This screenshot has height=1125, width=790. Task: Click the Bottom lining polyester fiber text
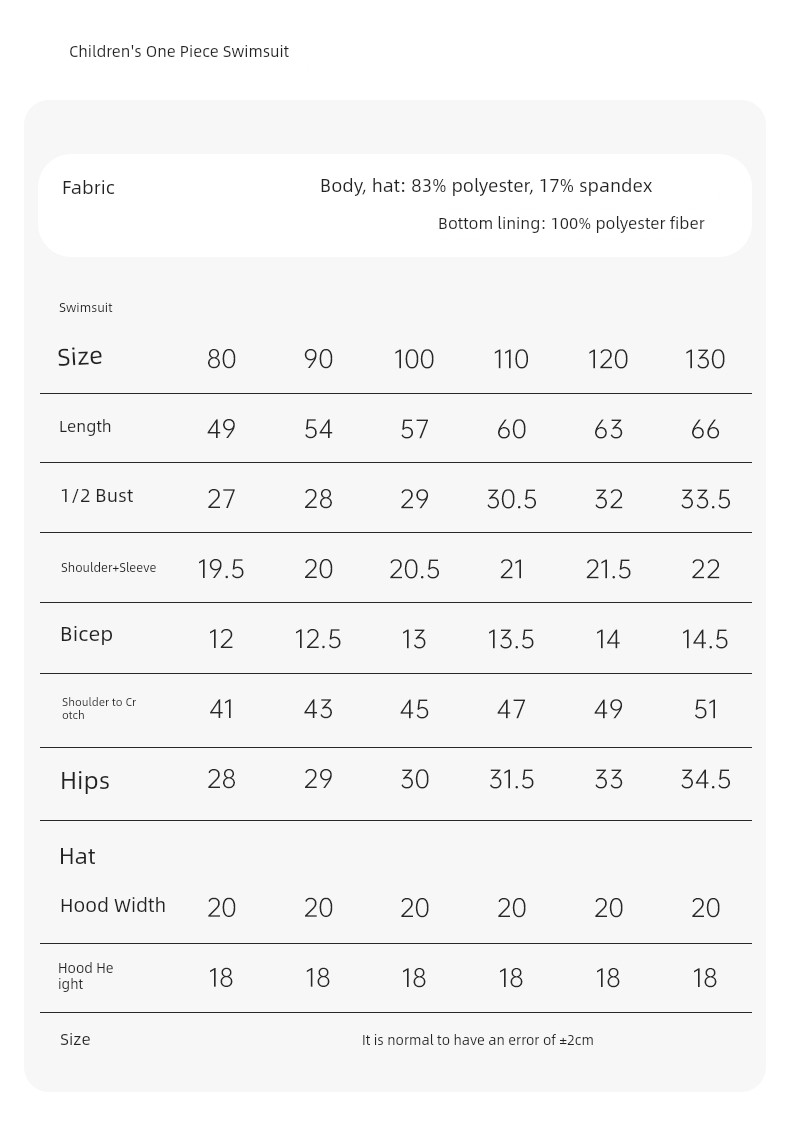point(571,223)
